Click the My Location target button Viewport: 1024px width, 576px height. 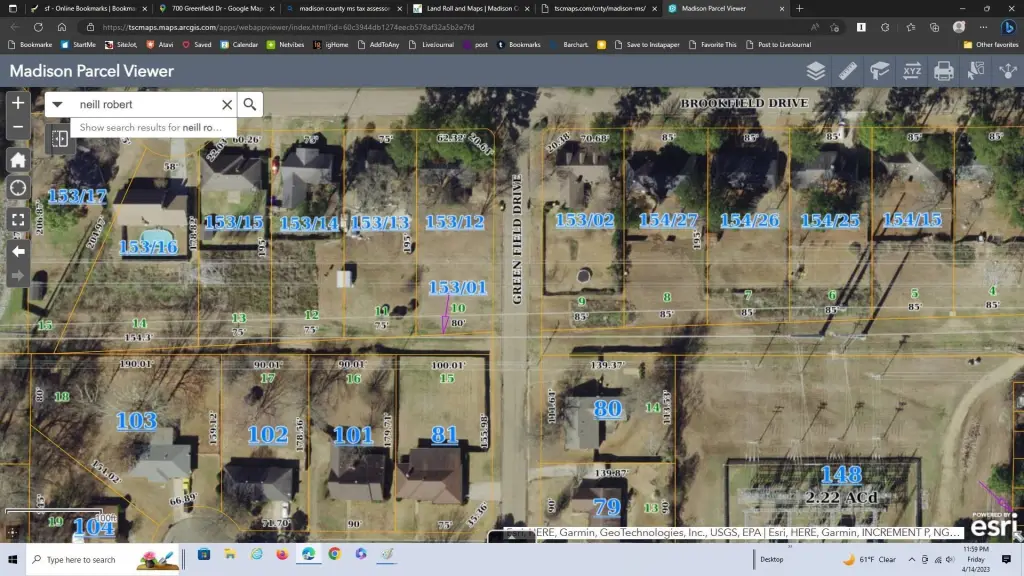click(x=18, y=188)
